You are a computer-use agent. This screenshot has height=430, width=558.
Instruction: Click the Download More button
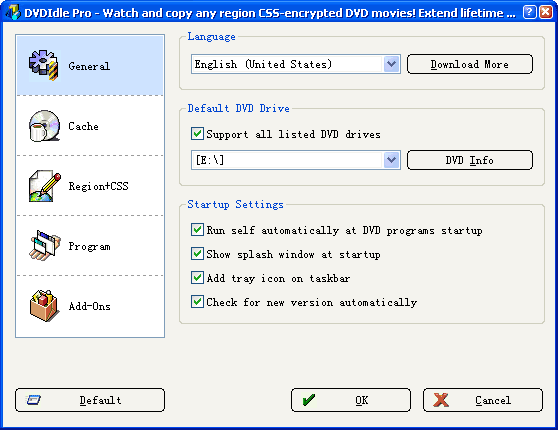pos(470,64)
